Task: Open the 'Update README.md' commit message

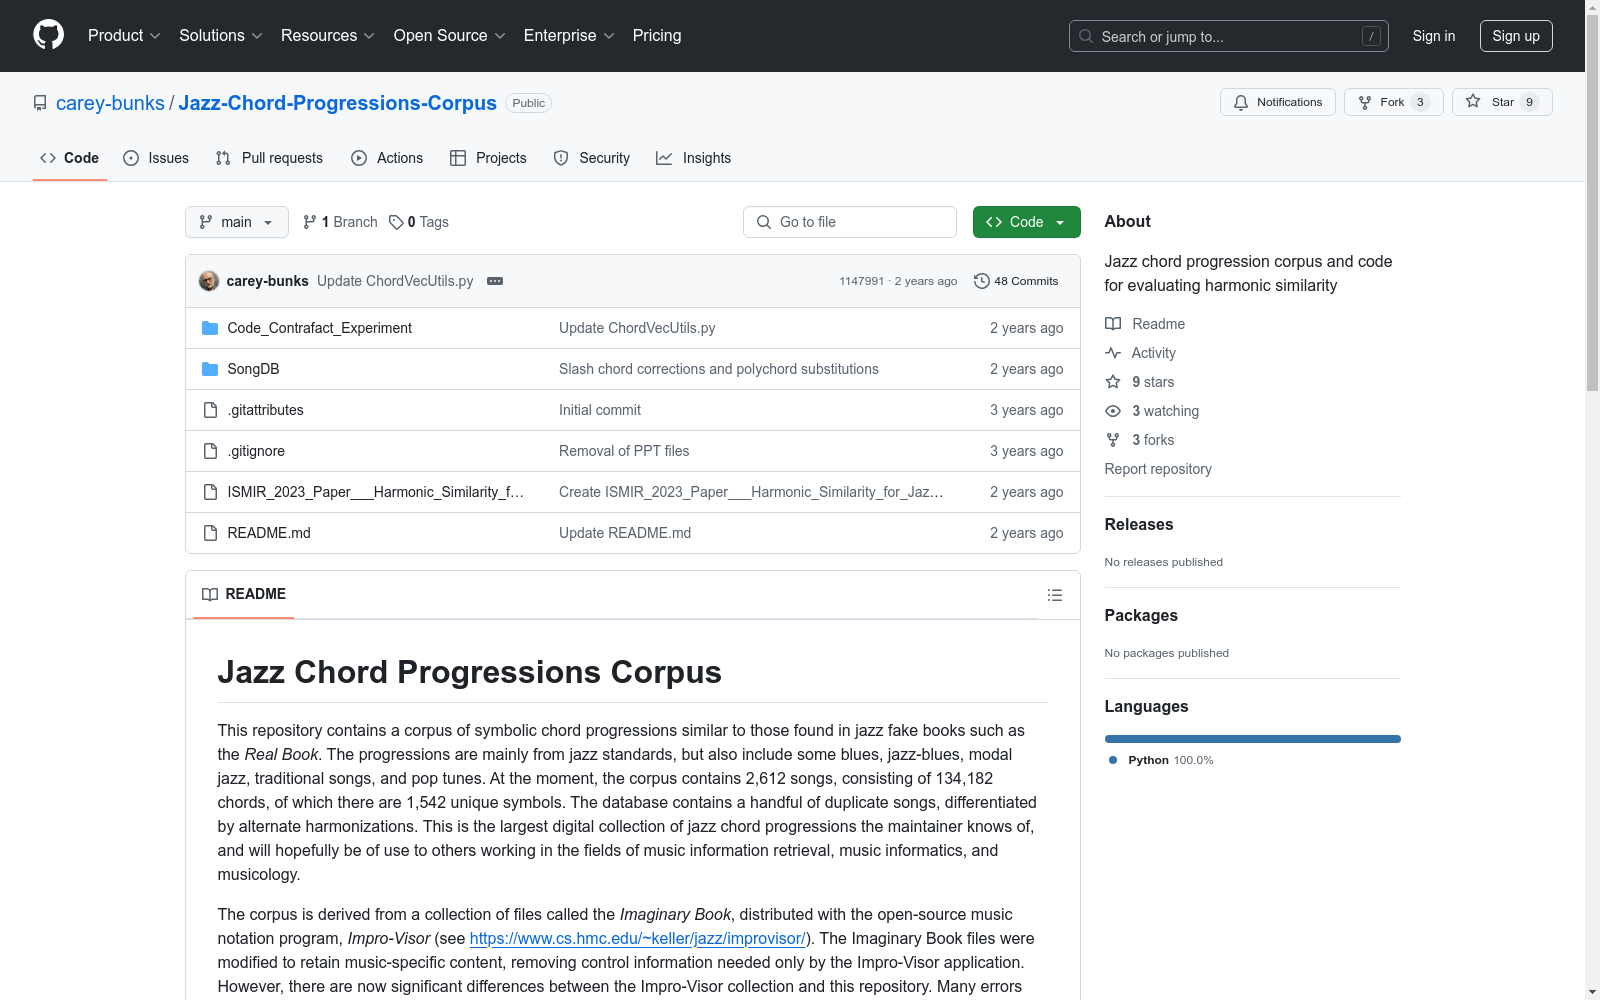Action: pyautogui.click(x=625, y=533)
